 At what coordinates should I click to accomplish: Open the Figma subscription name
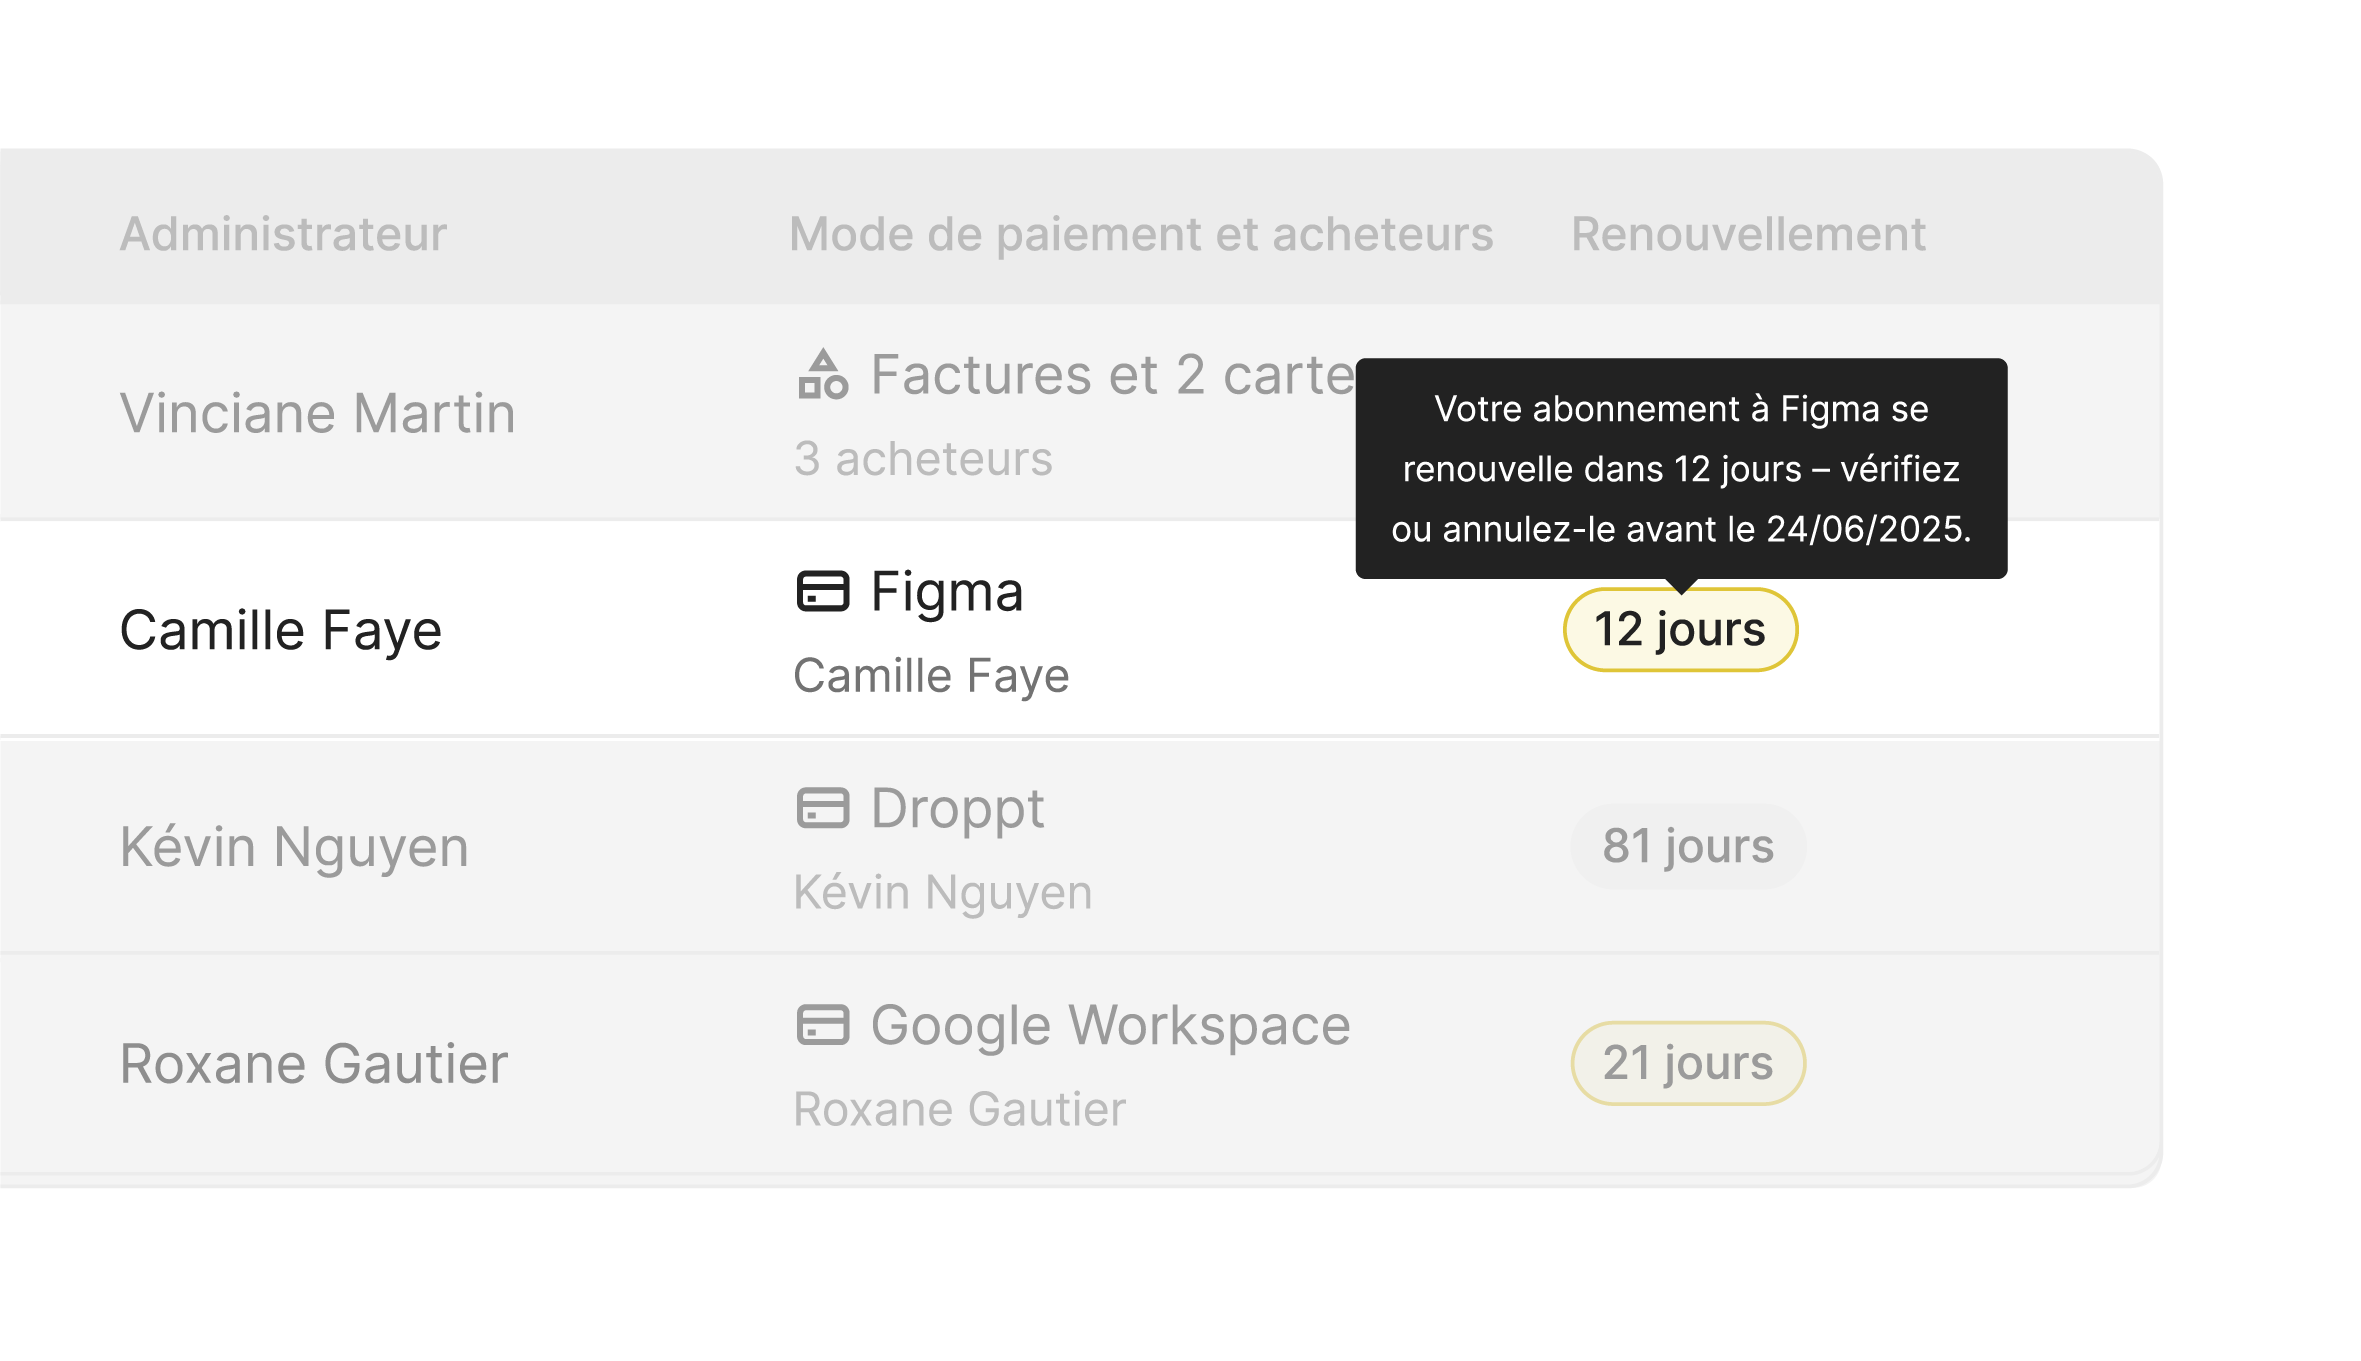(947, 591)
